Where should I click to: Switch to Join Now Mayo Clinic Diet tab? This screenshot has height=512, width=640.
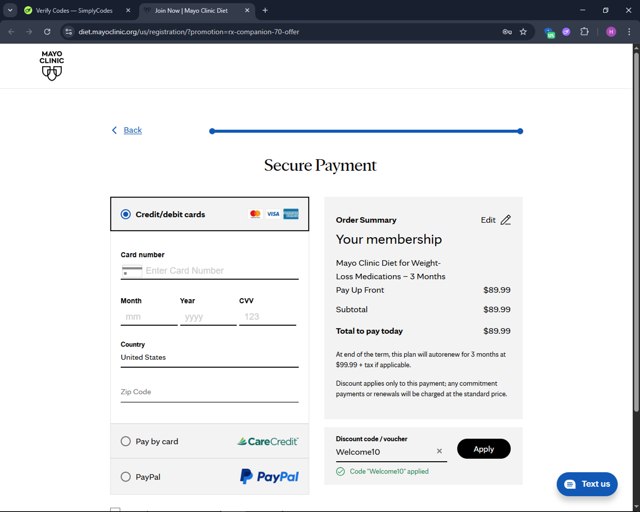point(197,11)
